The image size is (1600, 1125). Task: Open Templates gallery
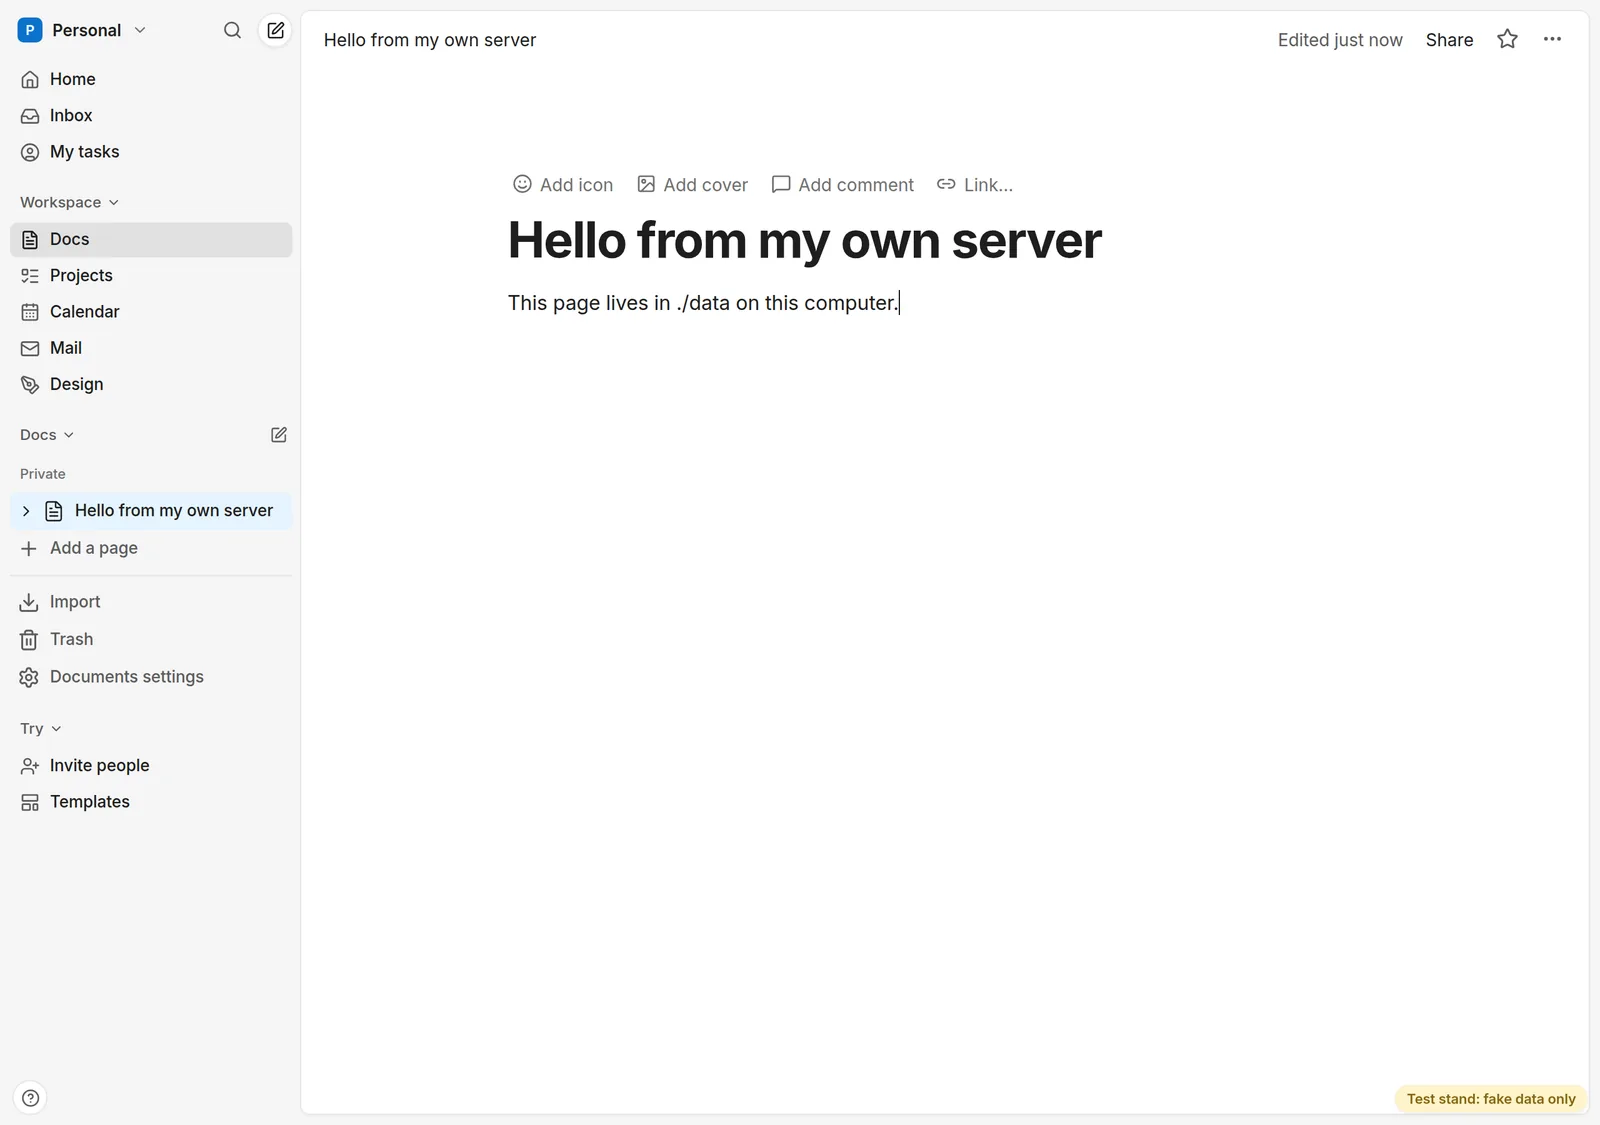pyautogui.click(x=151, y=802)
